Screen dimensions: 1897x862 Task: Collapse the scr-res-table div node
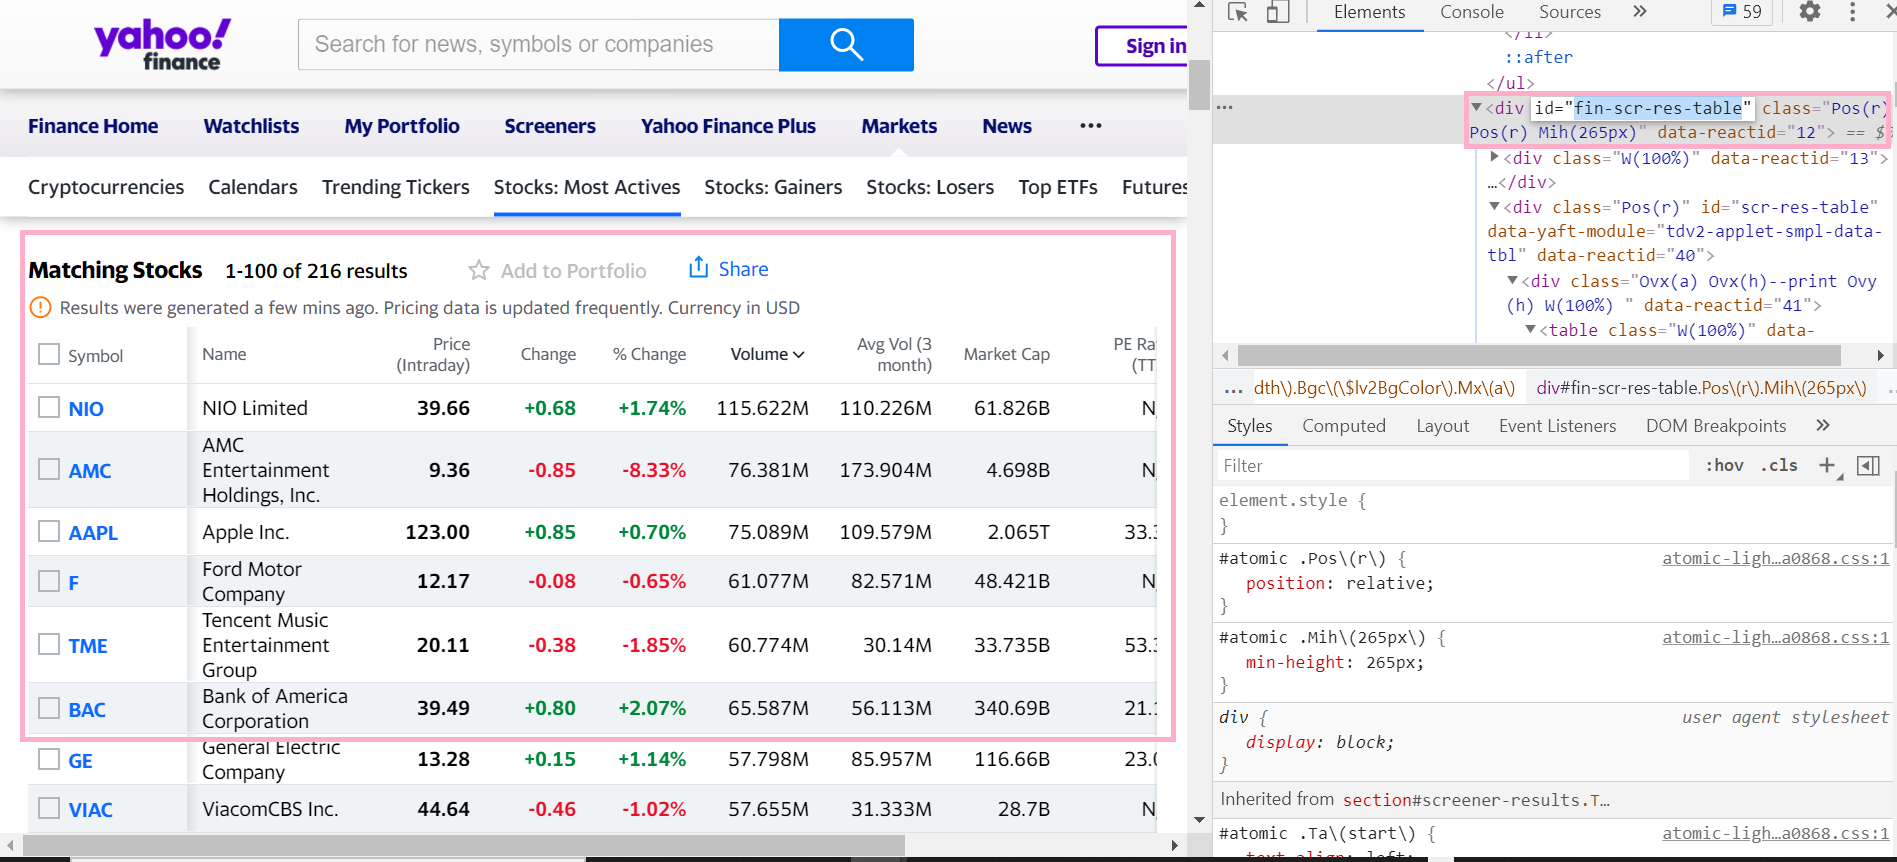coord(1494,206)
